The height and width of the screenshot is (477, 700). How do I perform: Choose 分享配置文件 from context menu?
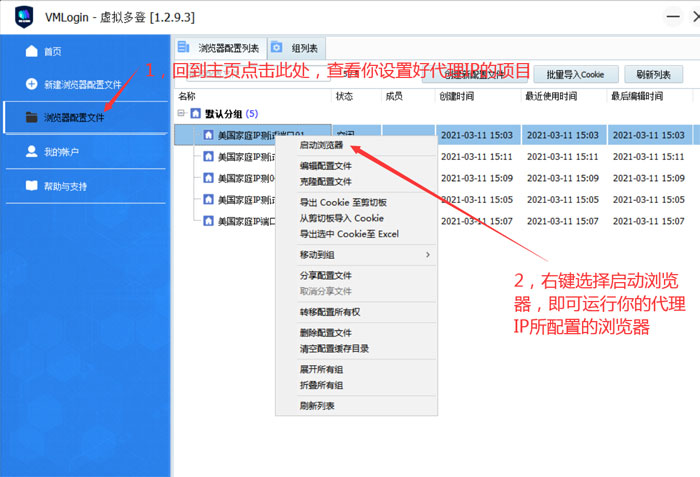coord(326,276)
